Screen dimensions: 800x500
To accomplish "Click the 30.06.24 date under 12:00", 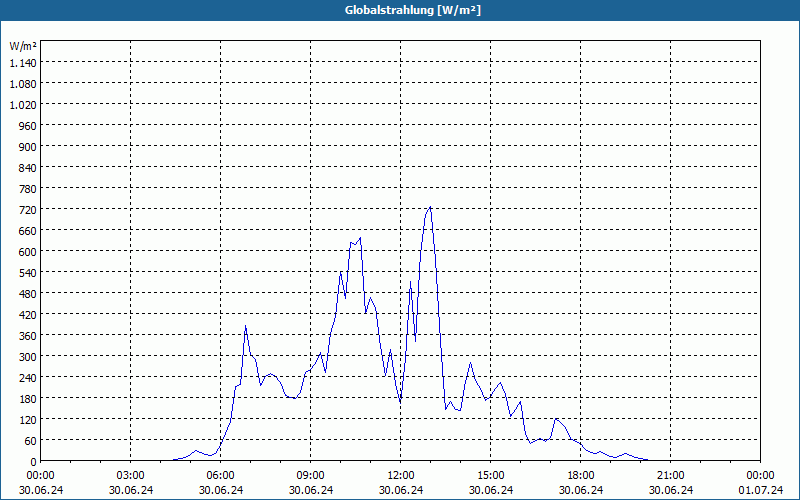I will coord(401,490).
